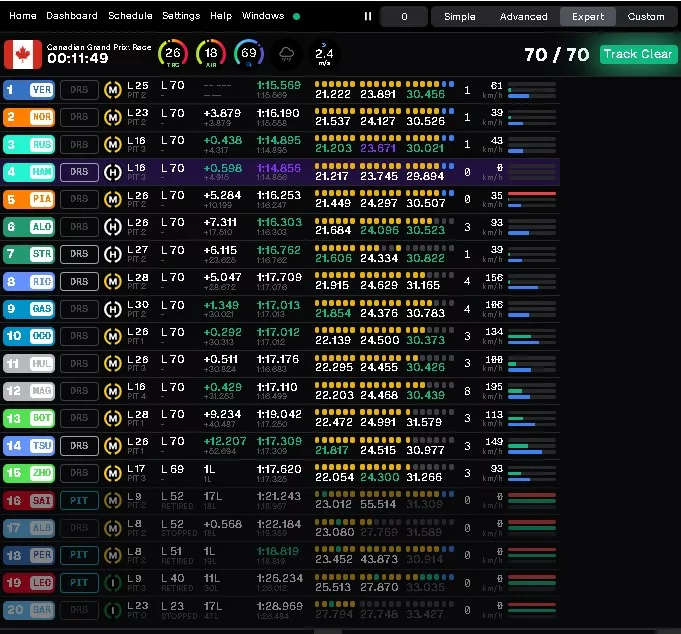Switch to Advanced view mode
Viewport: 681px width, 634px height.
tap(523, 17)
